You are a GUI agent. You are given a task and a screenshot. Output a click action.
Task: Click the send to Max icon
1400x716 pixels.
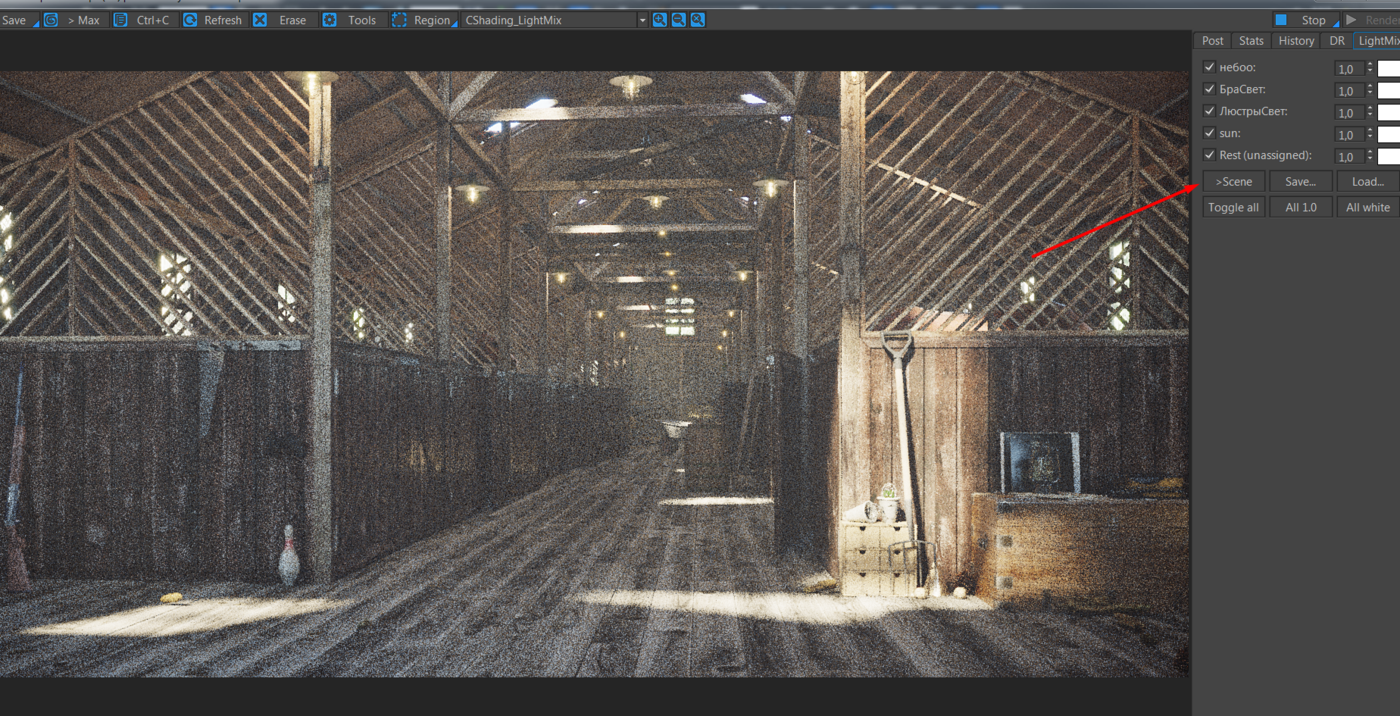pos(51,20)
